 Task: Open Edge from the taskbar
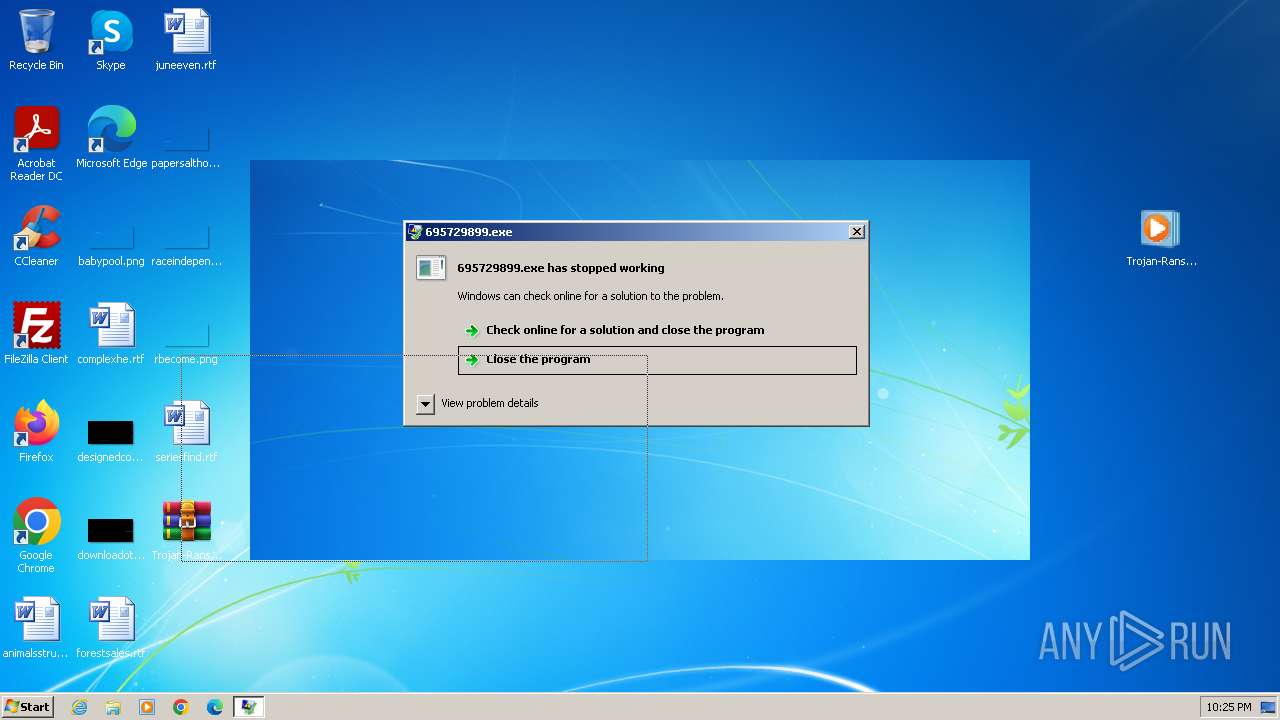(x=215, y=707)
